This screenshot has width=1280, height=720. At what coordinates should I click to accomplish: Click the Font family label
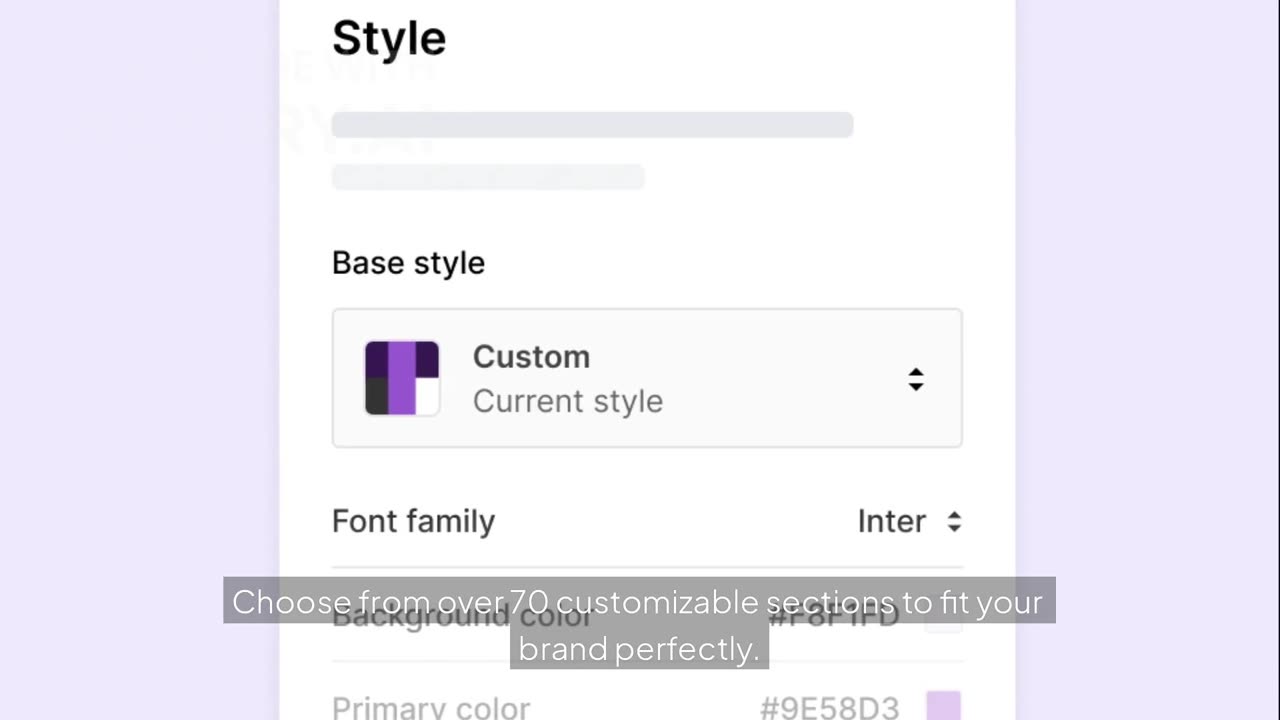tap(413, 521)
